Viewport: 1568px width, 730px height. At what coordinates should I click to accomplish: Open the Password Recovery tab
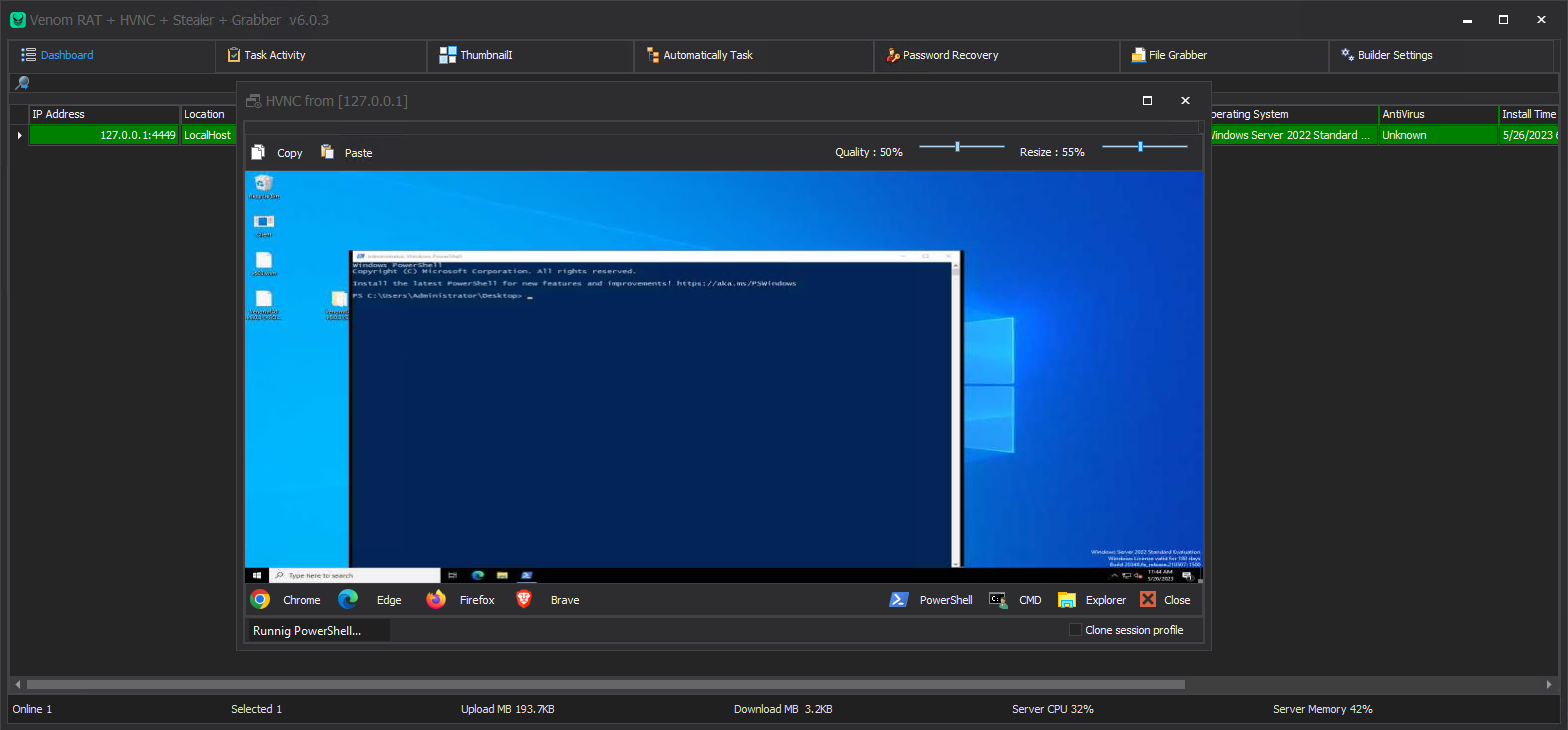click(997, 55)
